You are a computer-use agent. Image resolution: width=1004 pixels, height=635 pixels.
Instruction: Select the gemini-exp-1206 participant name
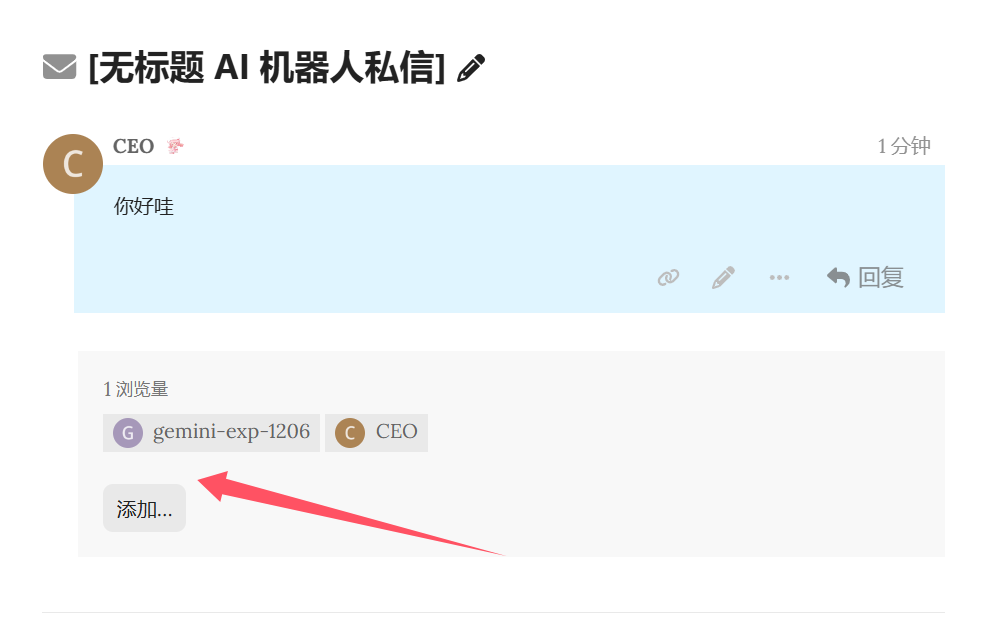coord(231,433)
